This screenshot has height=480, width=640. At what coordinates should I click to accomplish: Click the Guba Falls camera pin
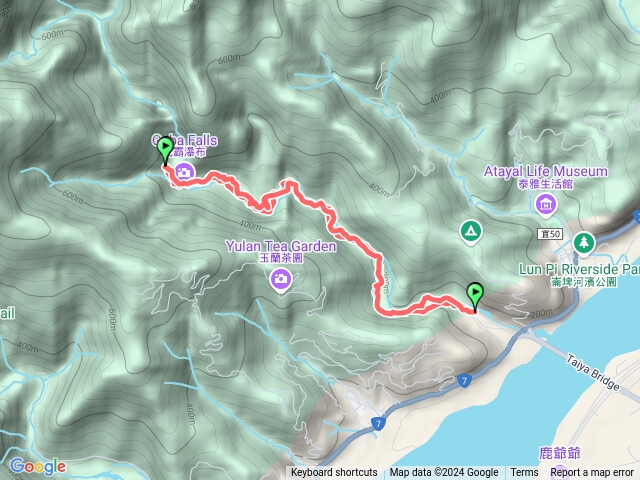point(184,172)
